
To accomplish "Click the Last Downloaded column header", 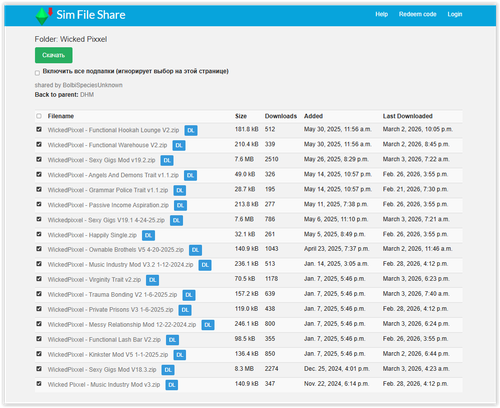I will click(x=407, y=116).
